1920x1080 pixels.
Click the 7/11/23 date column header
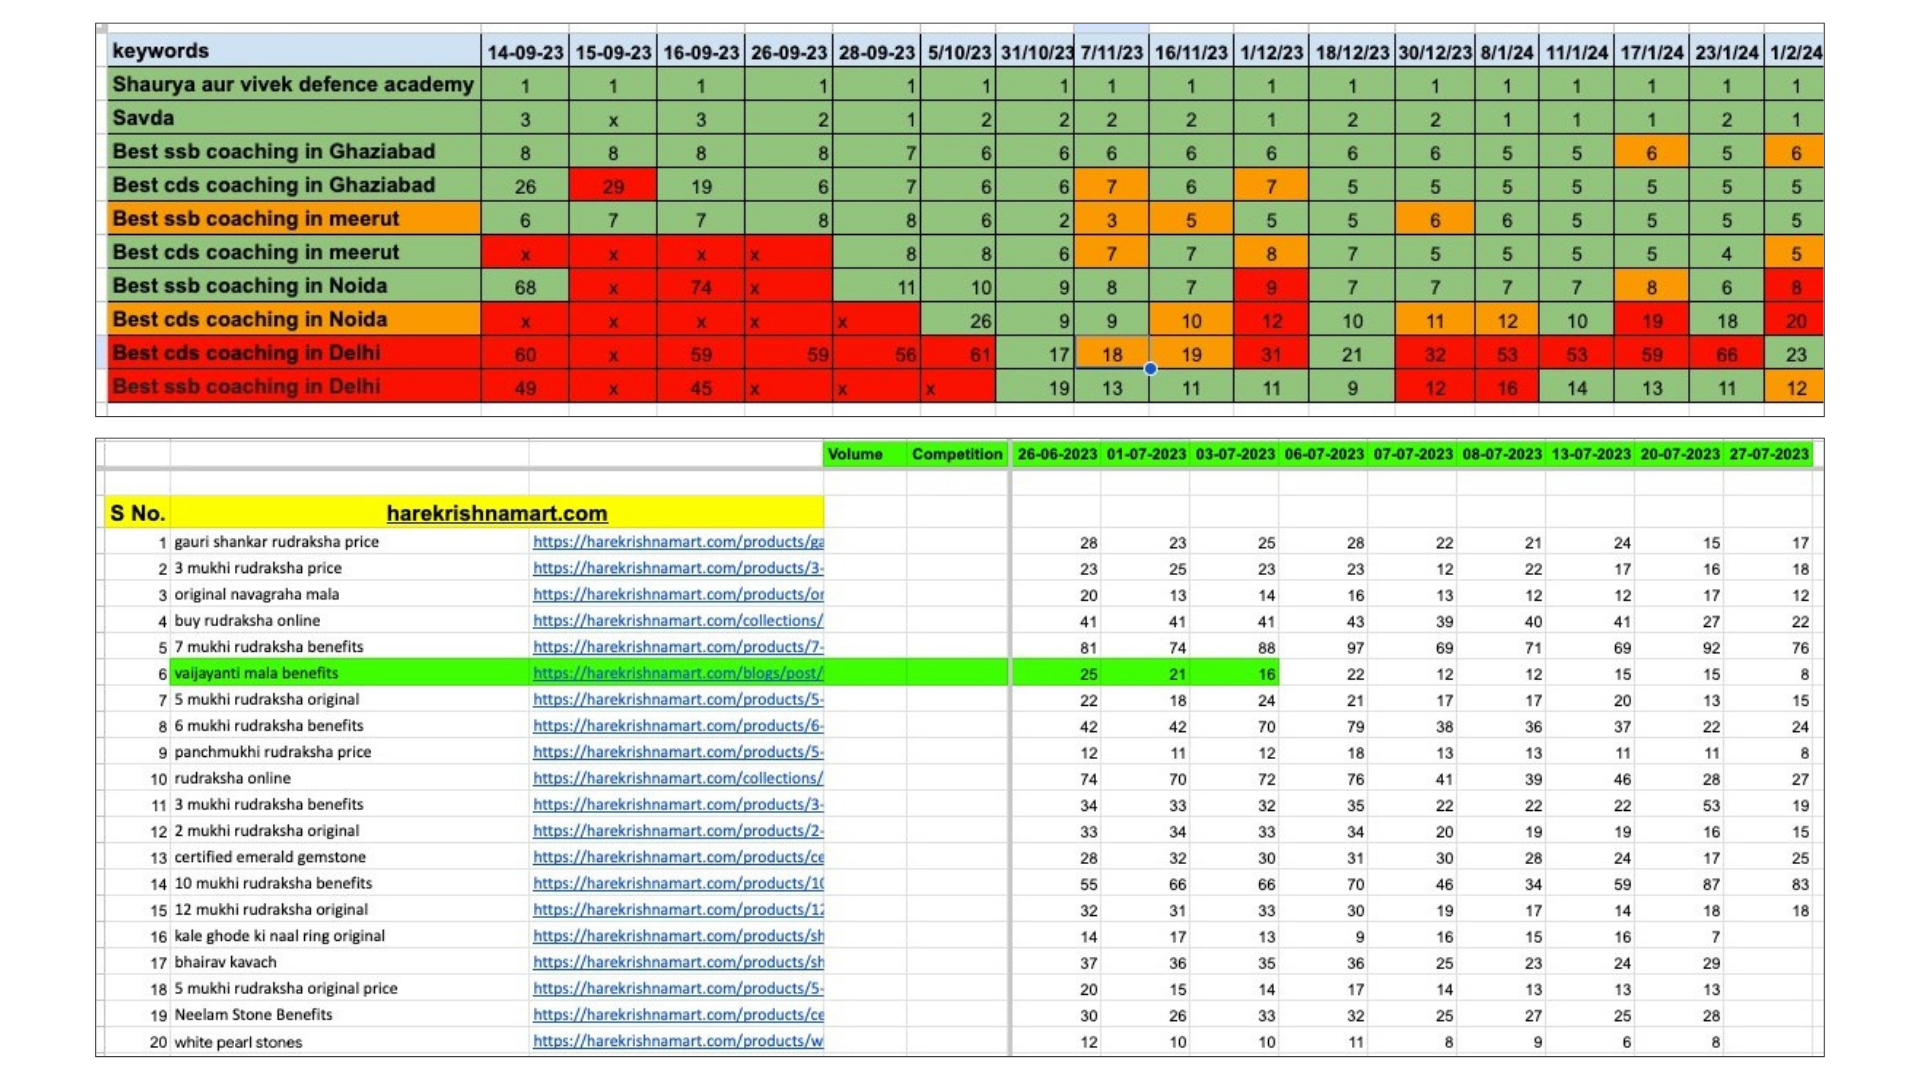tap(1111, 52)
